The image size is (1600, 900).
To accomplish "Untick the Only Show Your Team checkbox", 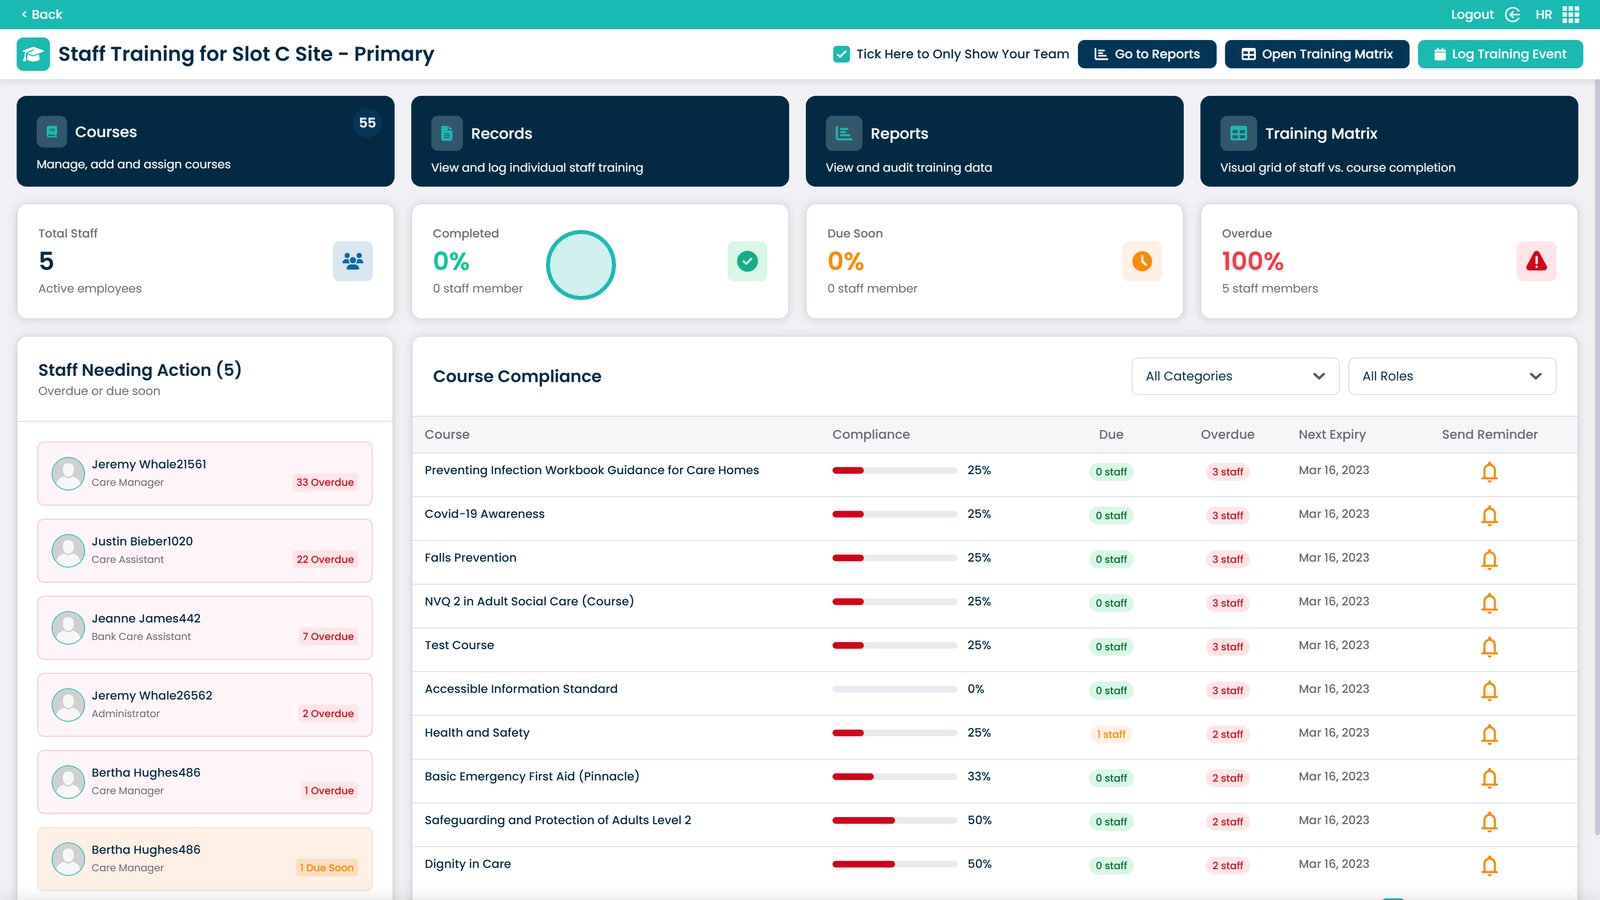I will pyautogui.click(x=842, y=54).
